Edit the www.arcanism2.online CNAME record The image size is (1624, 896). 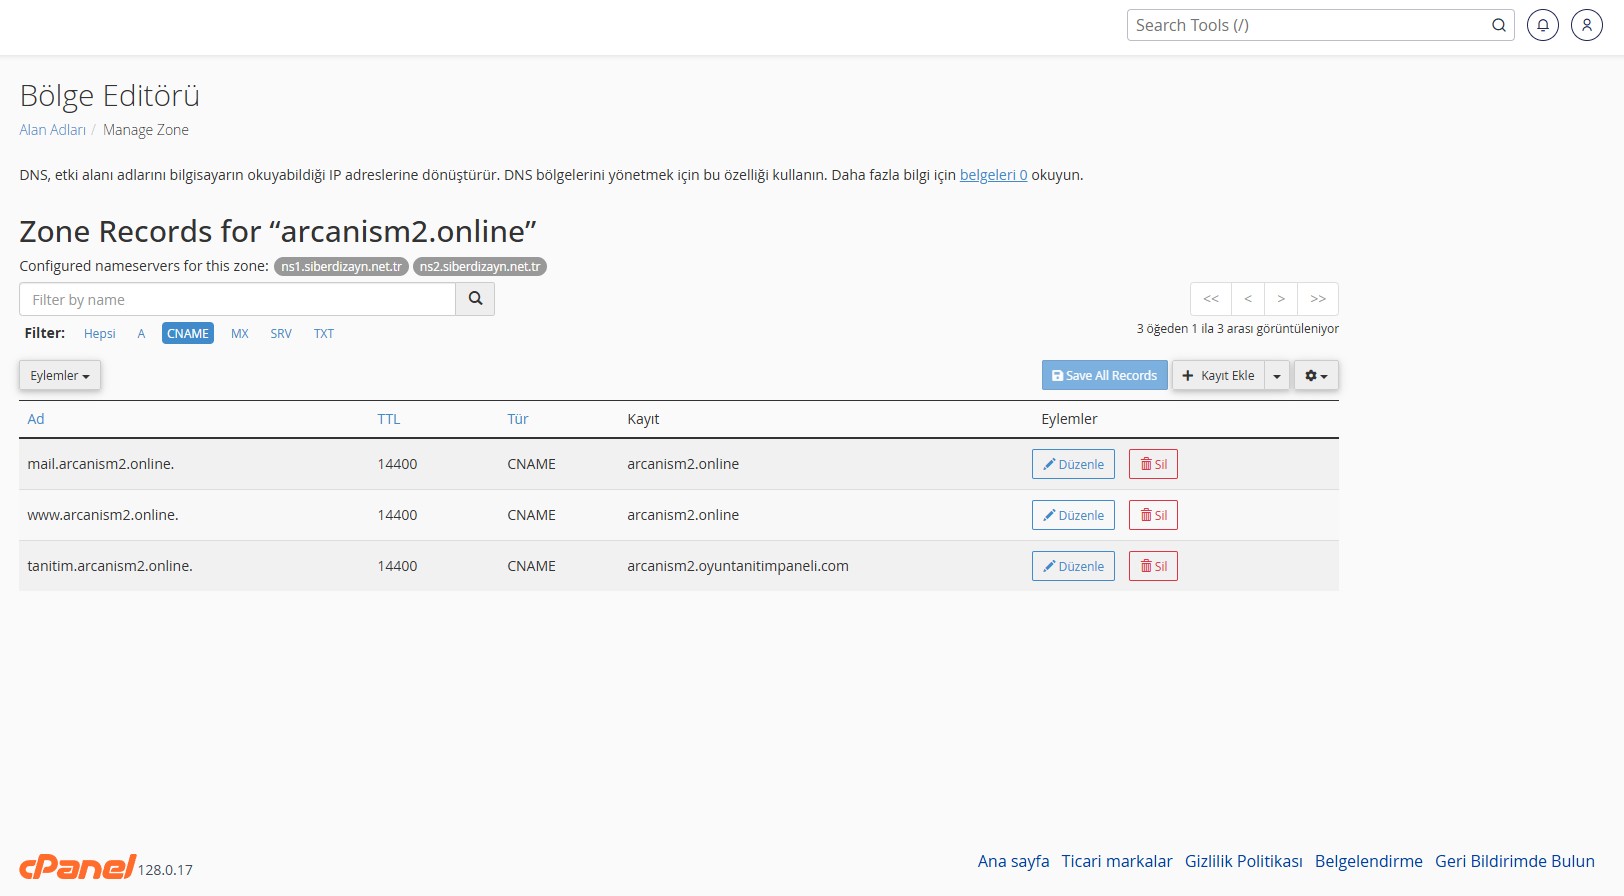[x=1073, y=515]
